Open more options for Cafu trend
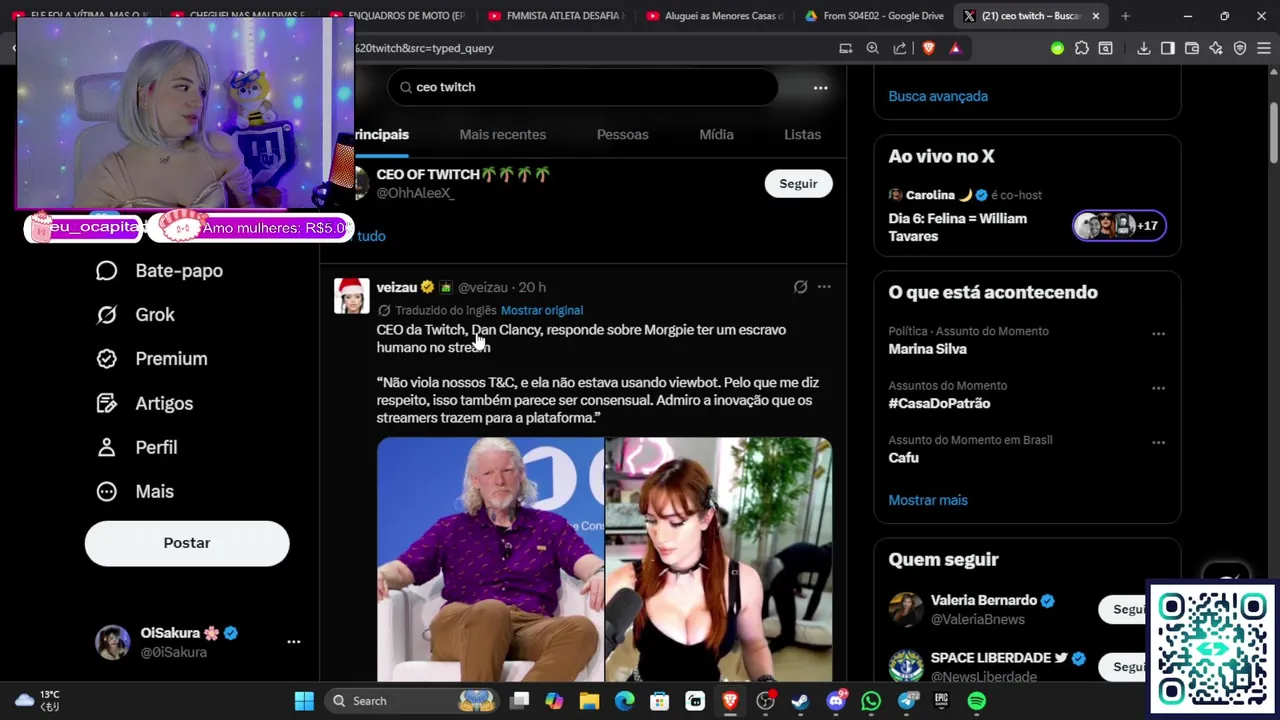 click(1158, 442)
